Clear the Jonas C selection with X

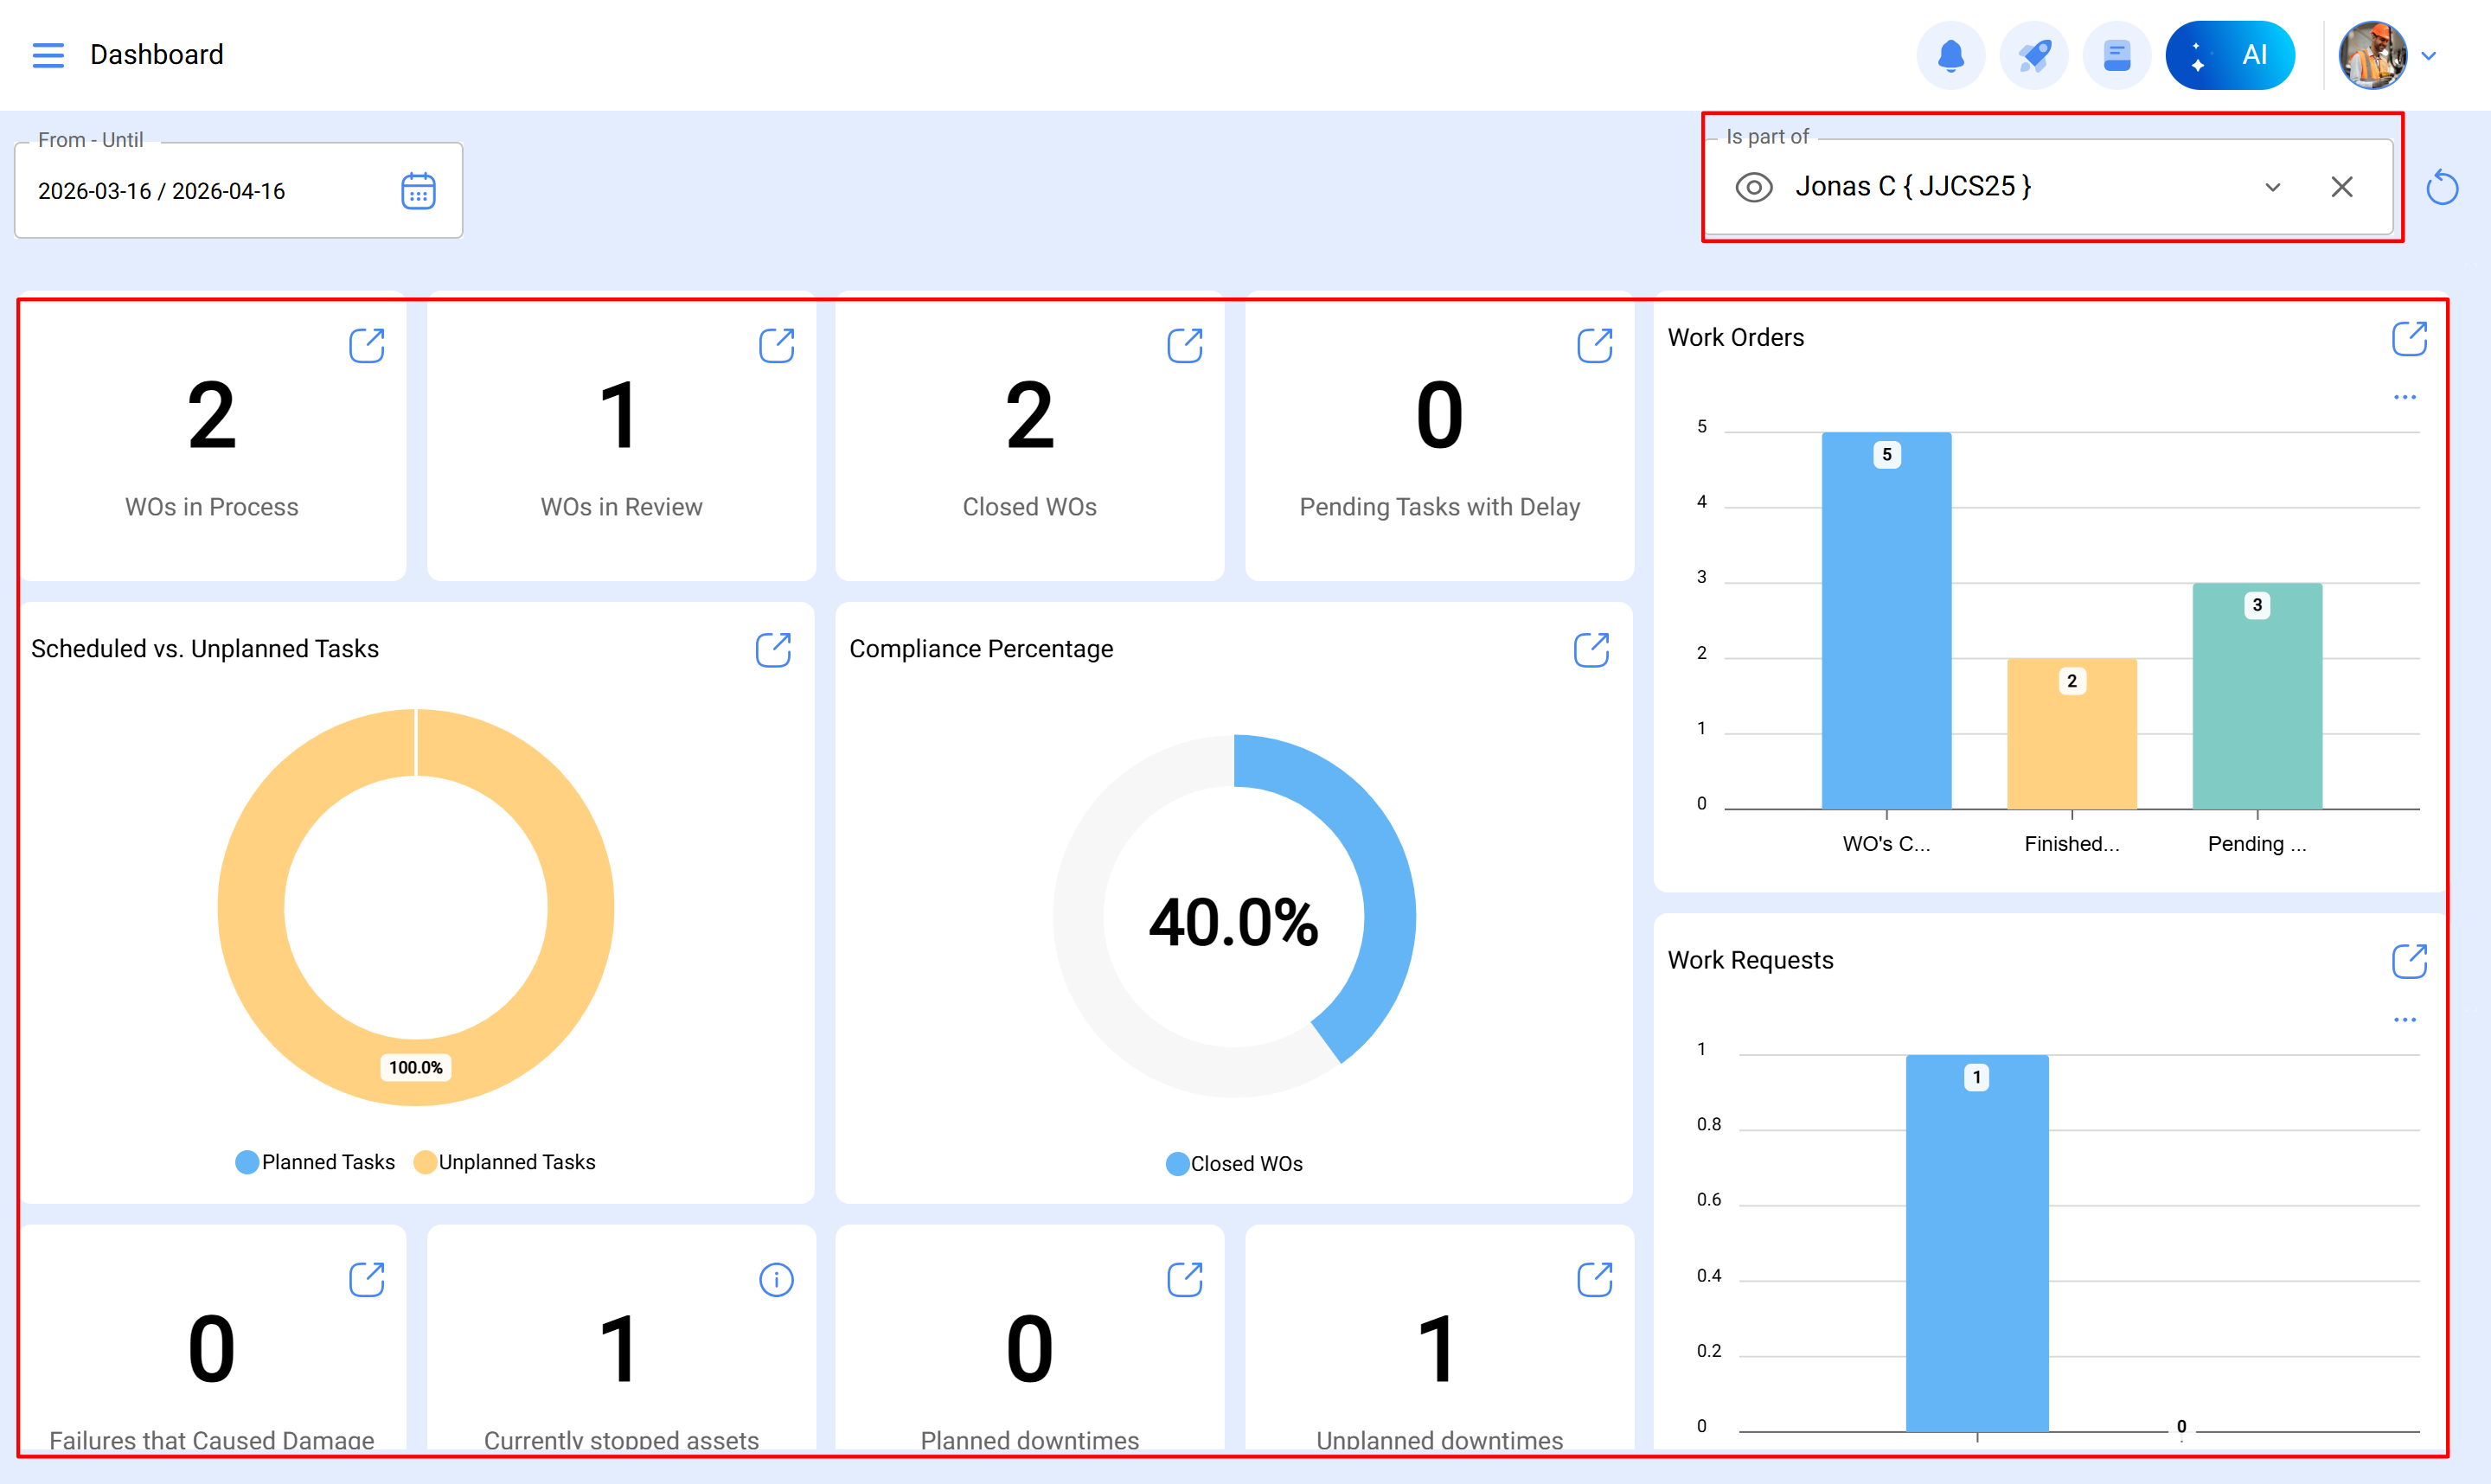[x=2341, y=187]
